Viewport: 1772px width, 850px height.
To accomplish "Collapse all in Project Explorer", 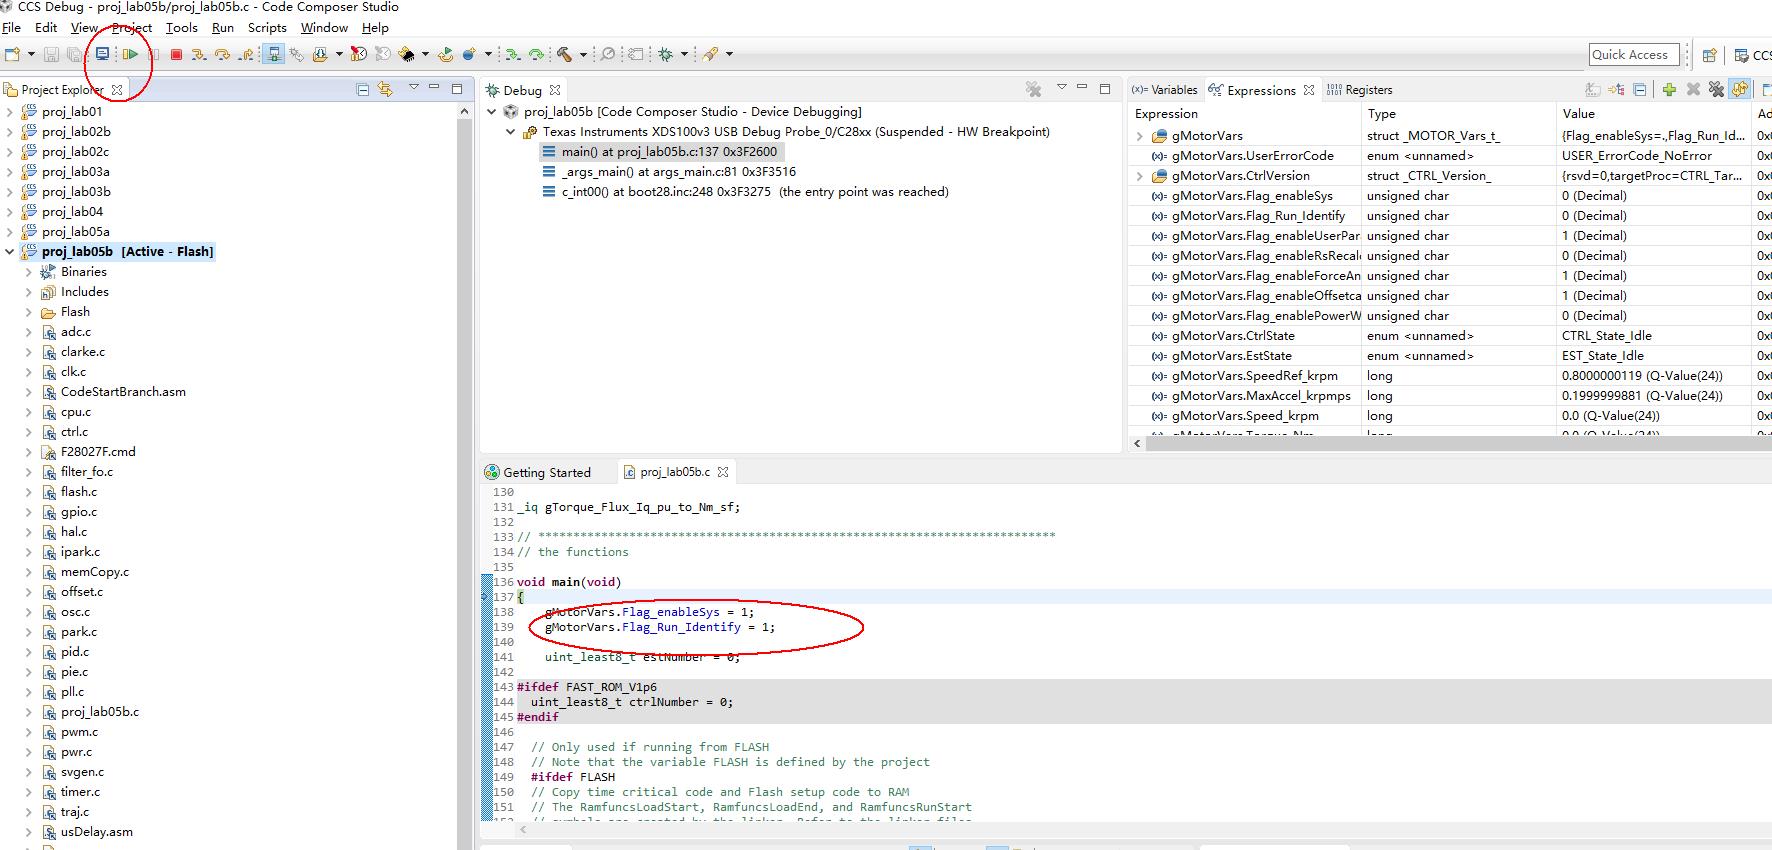I will [363, 89].
